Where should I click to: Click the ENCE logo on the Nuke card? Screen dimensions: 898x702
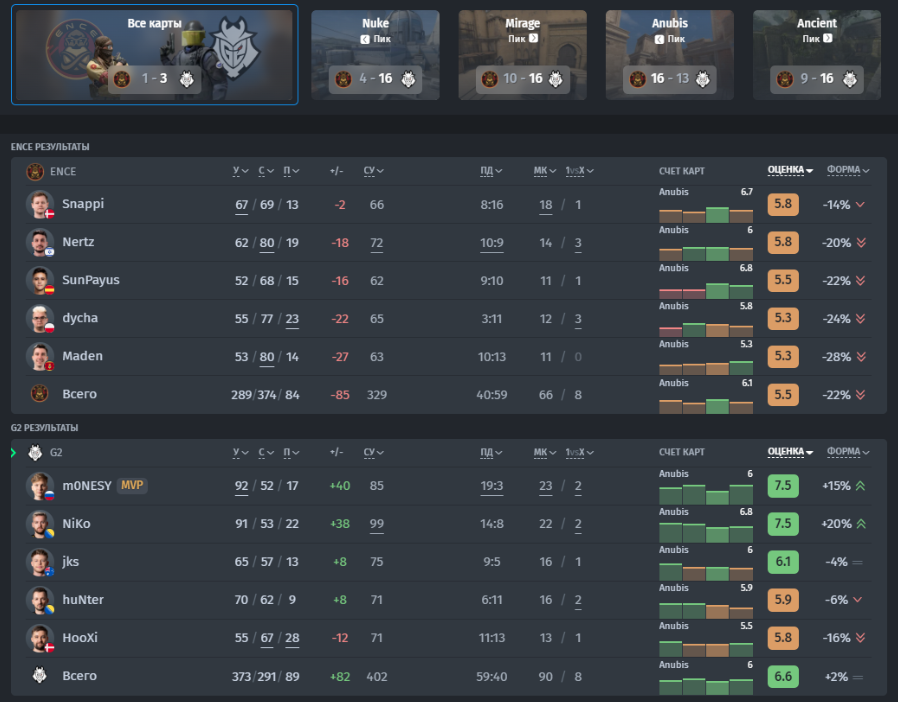pyautogui.click(x=343, y=79)
